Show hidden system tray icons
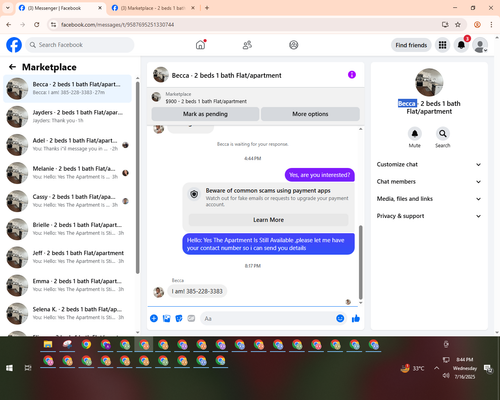This screenshot has height=400, width=500. click(x=436, y=368)
